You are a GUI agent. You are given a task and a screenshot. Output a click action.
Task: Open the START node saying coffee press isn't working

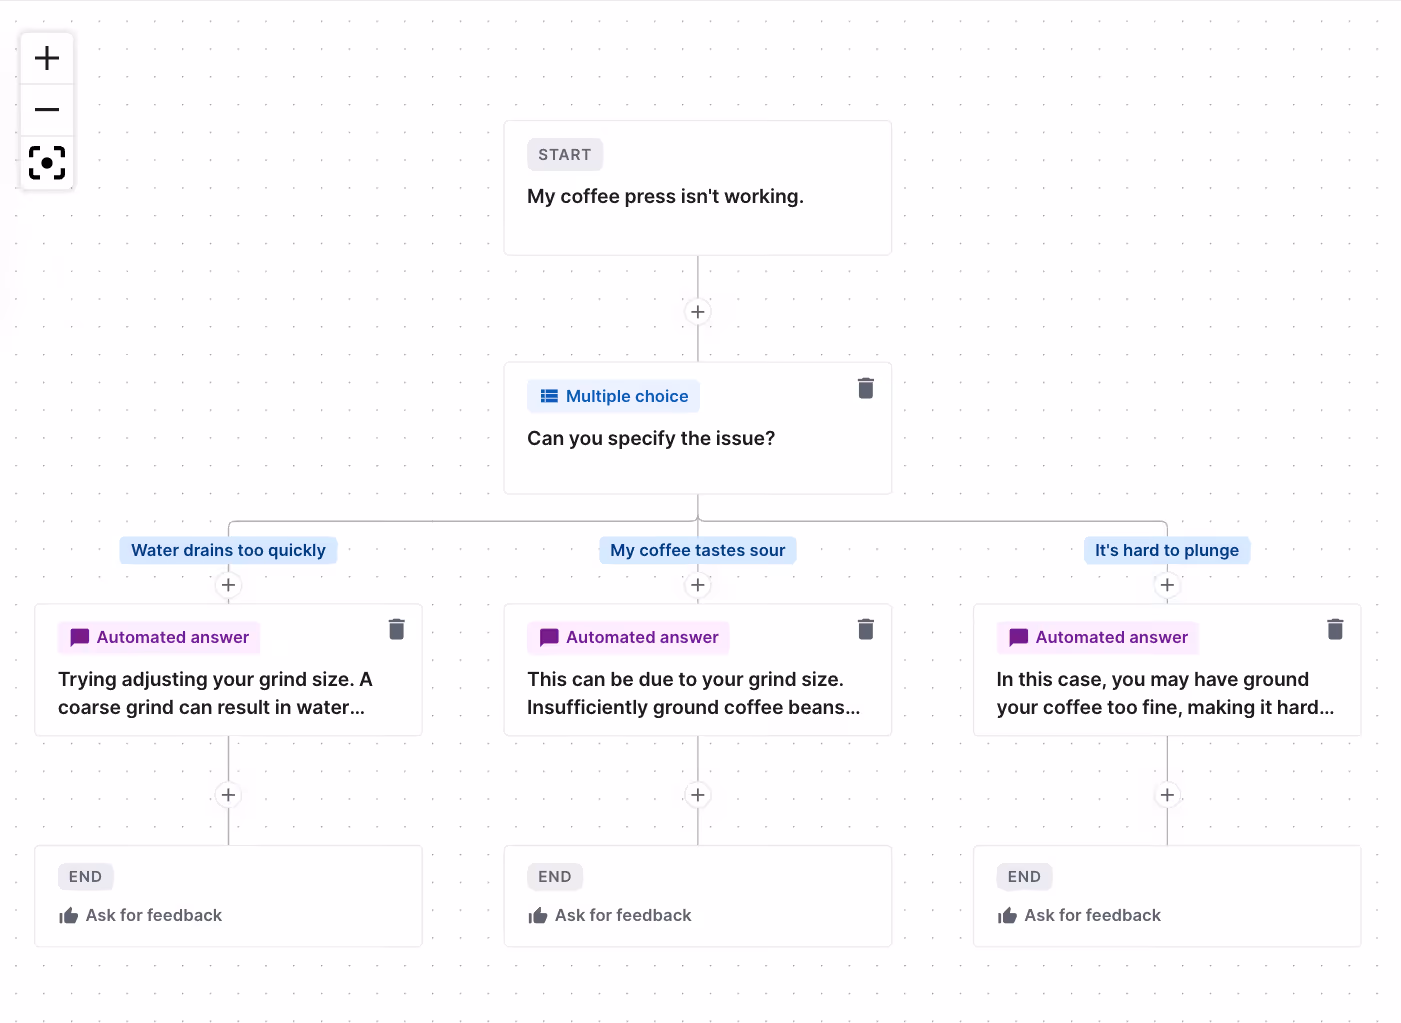[697, 188]
